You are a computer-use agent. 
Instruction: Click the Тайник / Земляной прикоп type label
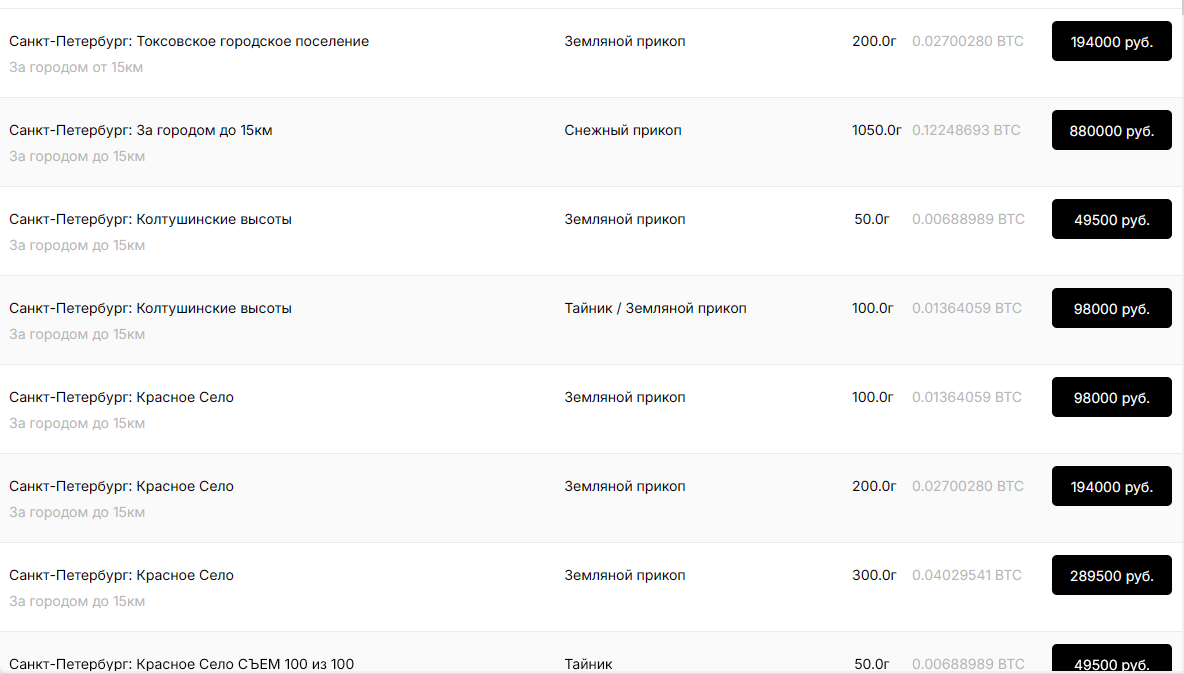[655, 309]
